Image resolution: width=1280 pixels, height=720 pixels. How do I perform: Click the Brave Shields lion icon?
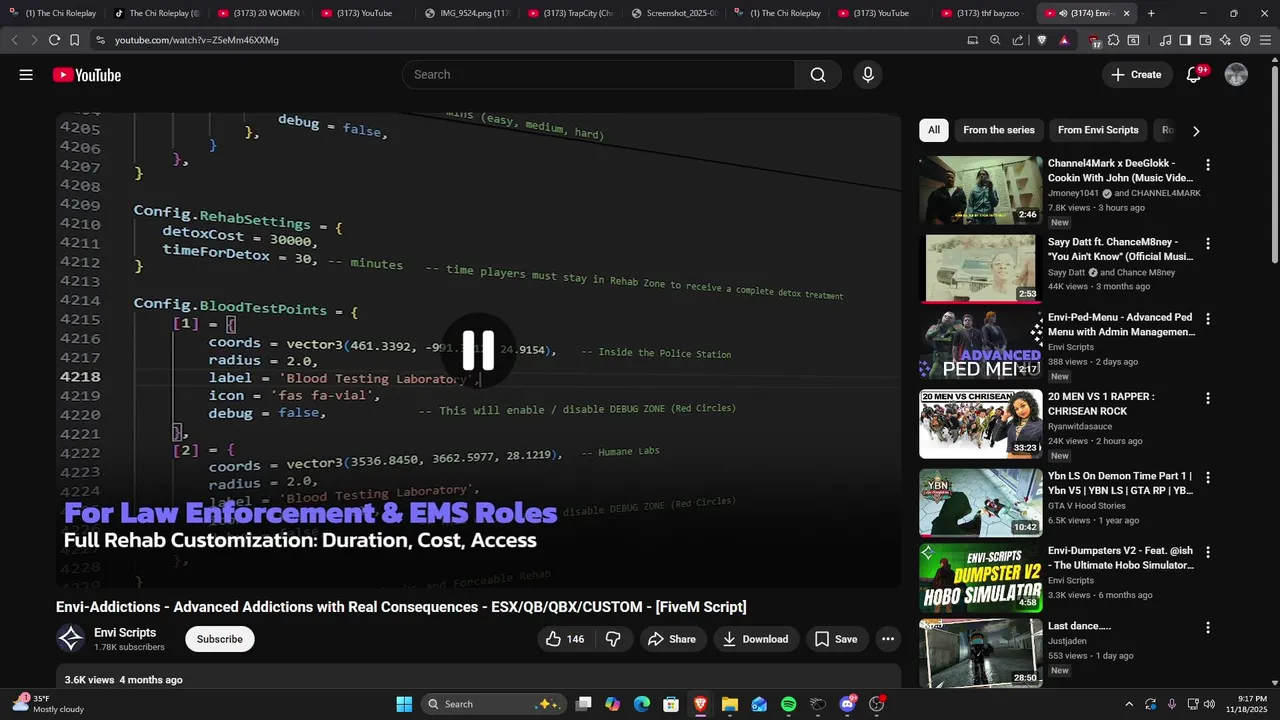click(x=1041, y=40)
